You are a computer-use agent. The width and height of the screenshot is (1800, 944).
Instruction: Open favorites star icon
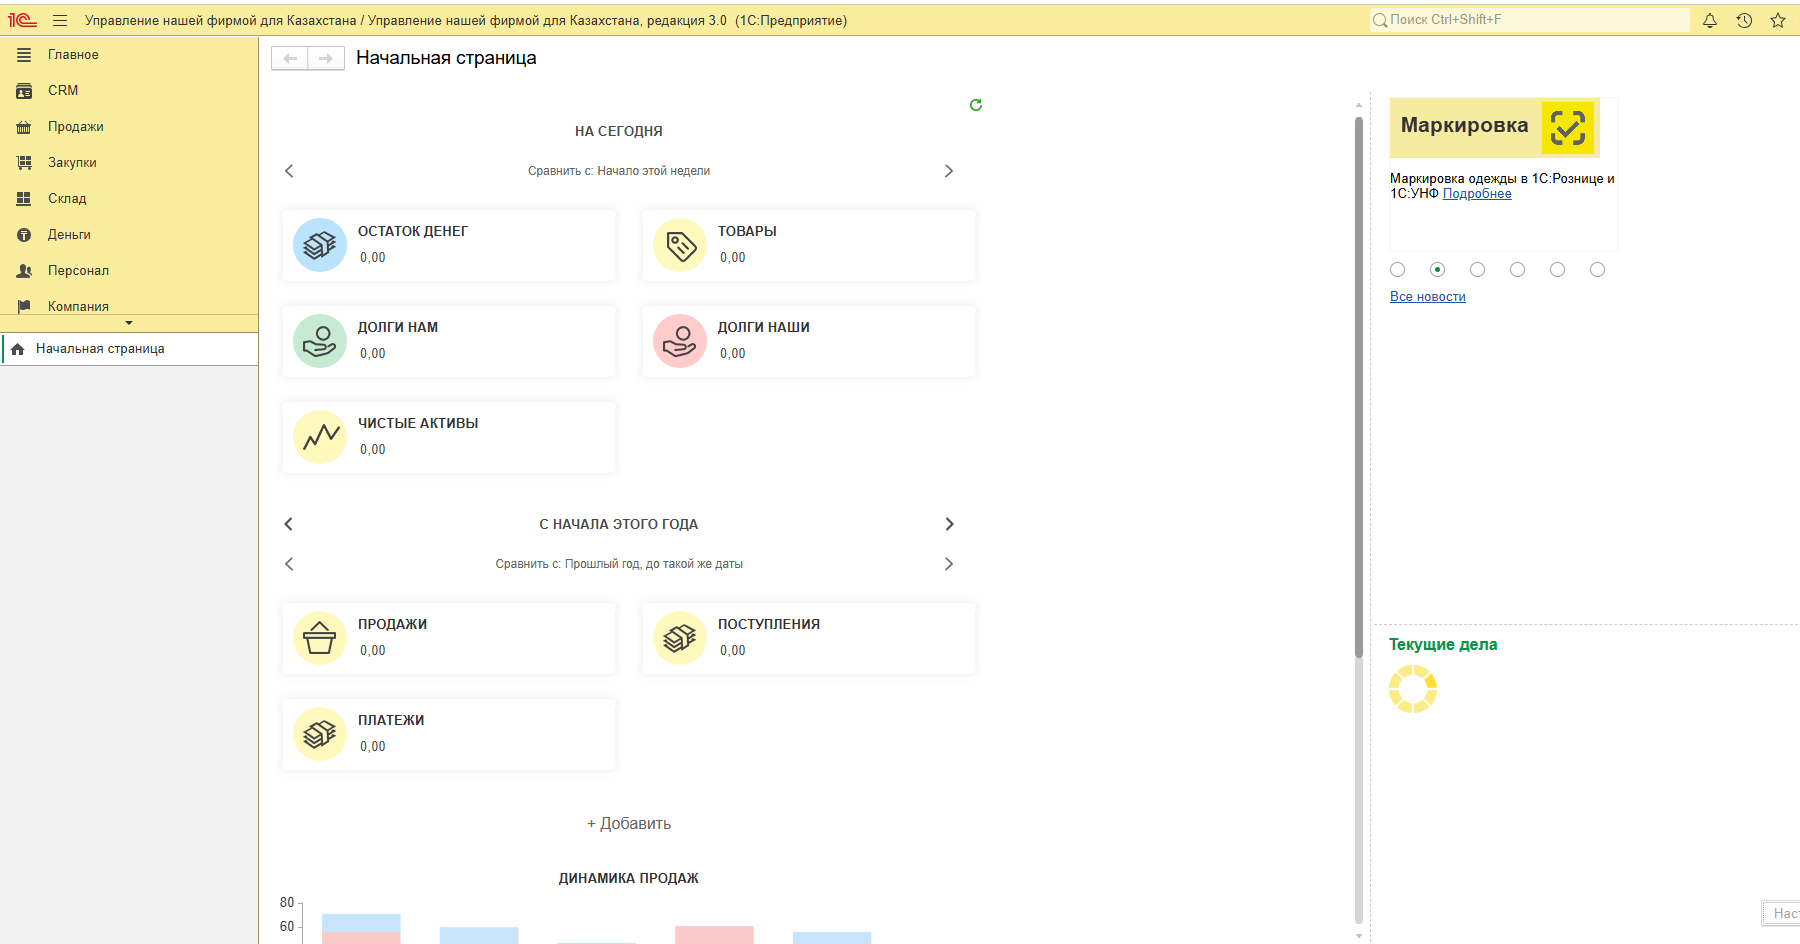(x=1778, y=20)
